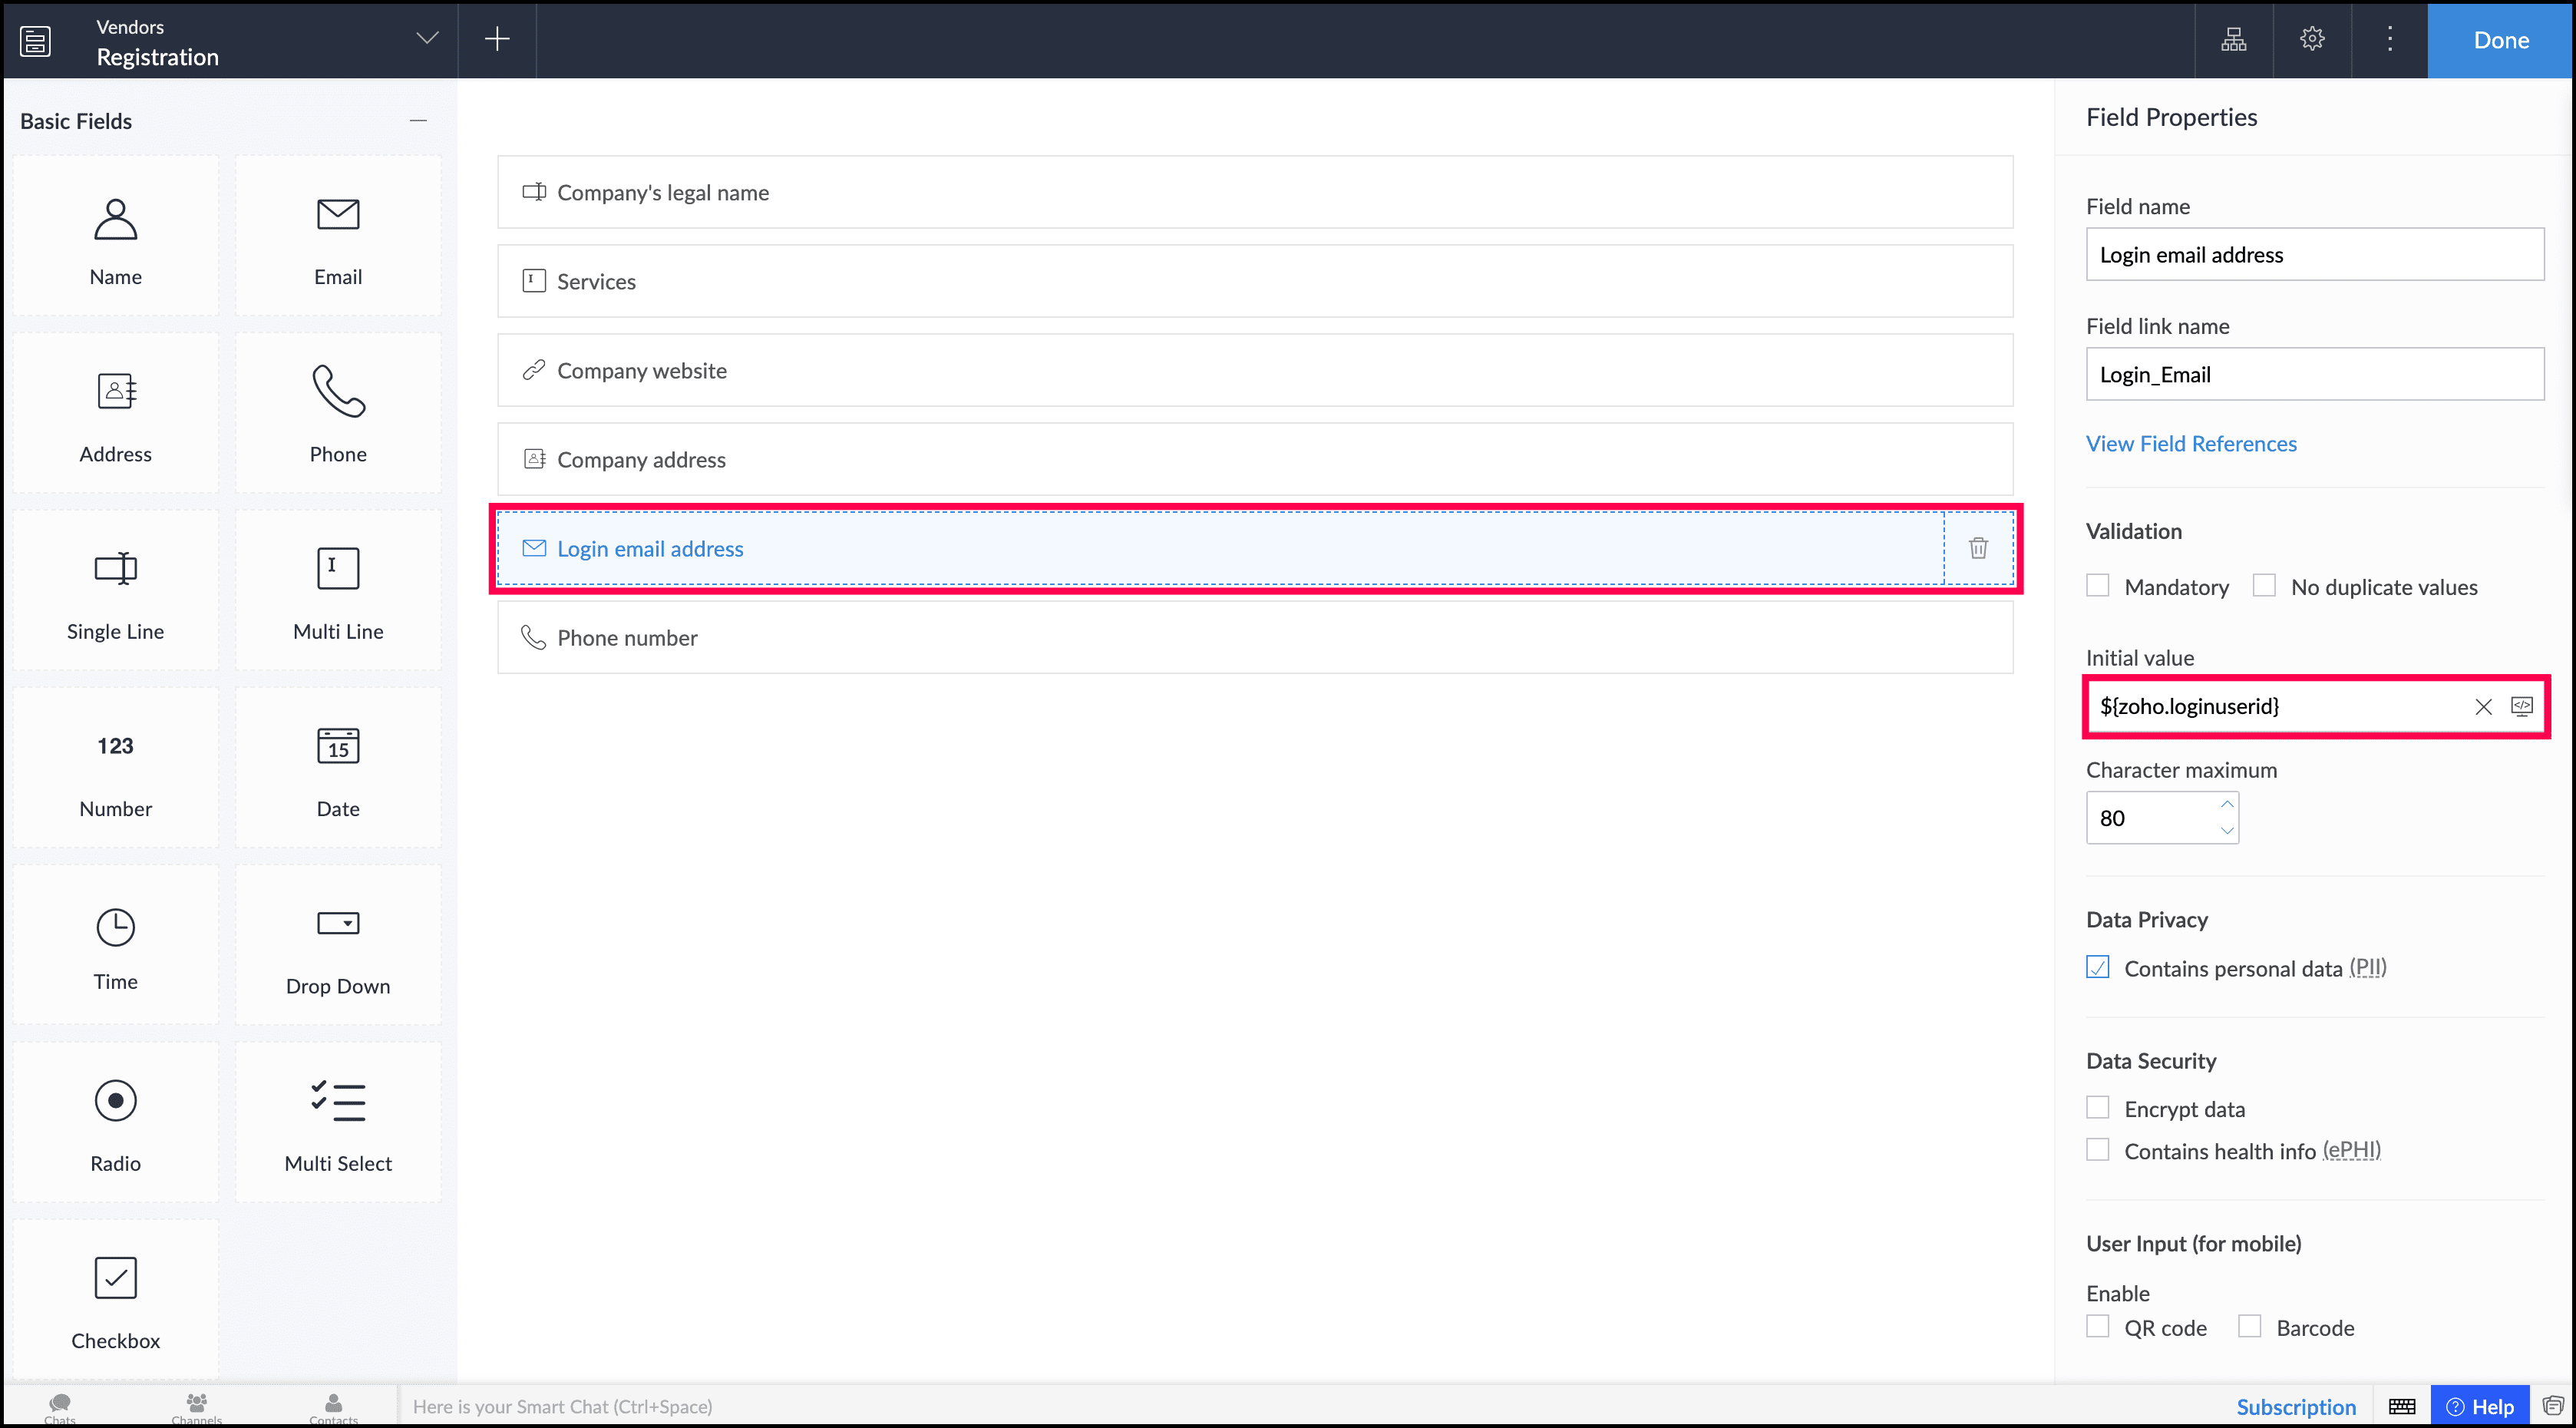Open the three-dot more options menu

[2389, 39]
